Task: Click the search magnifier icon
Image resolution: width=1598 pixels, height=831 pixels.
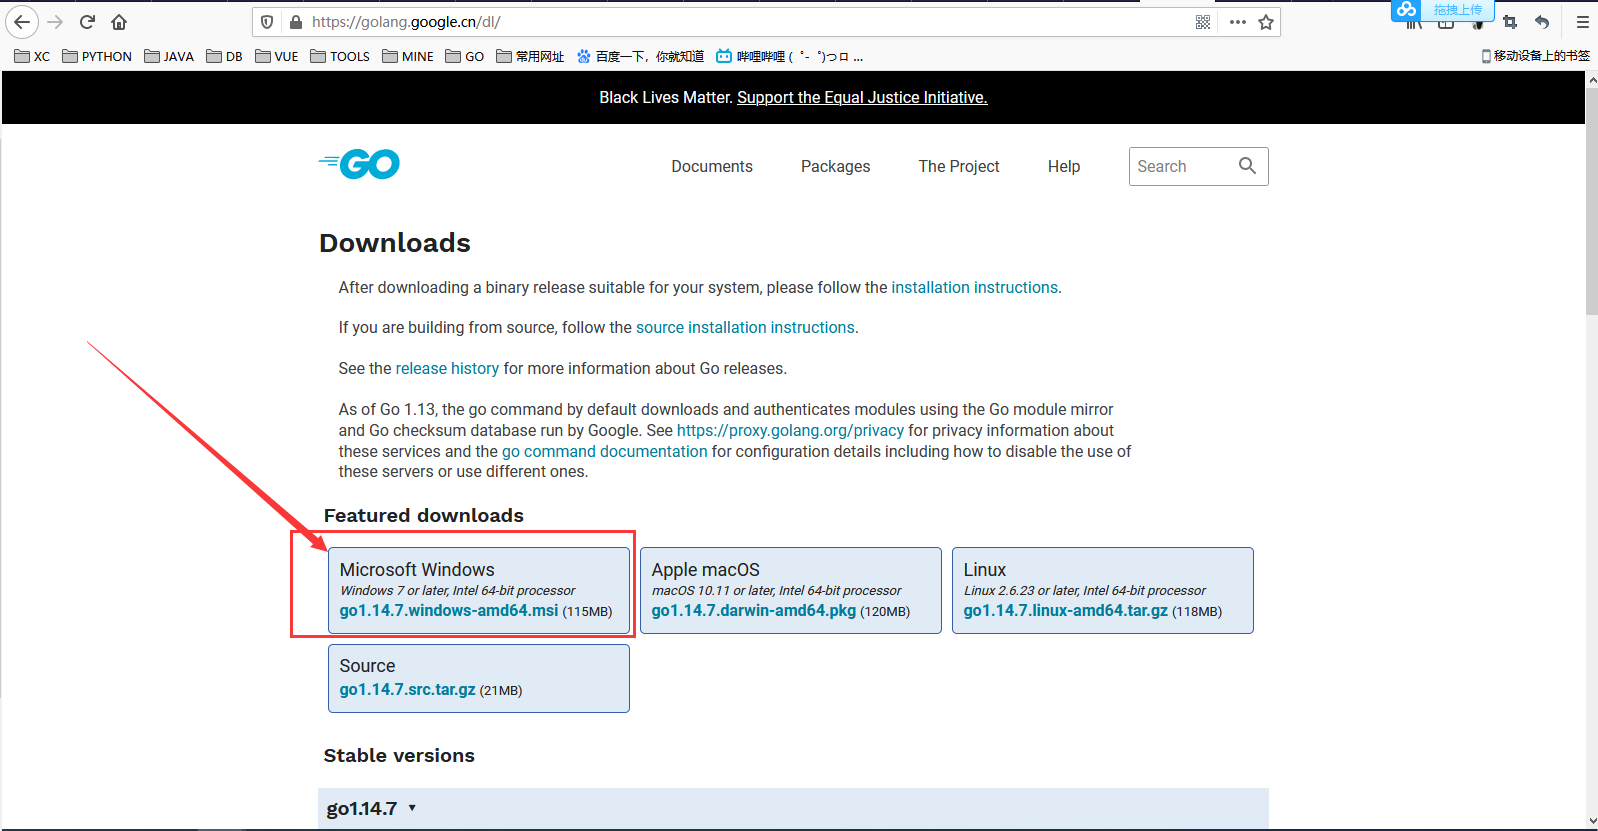Action: (1247, 166)
